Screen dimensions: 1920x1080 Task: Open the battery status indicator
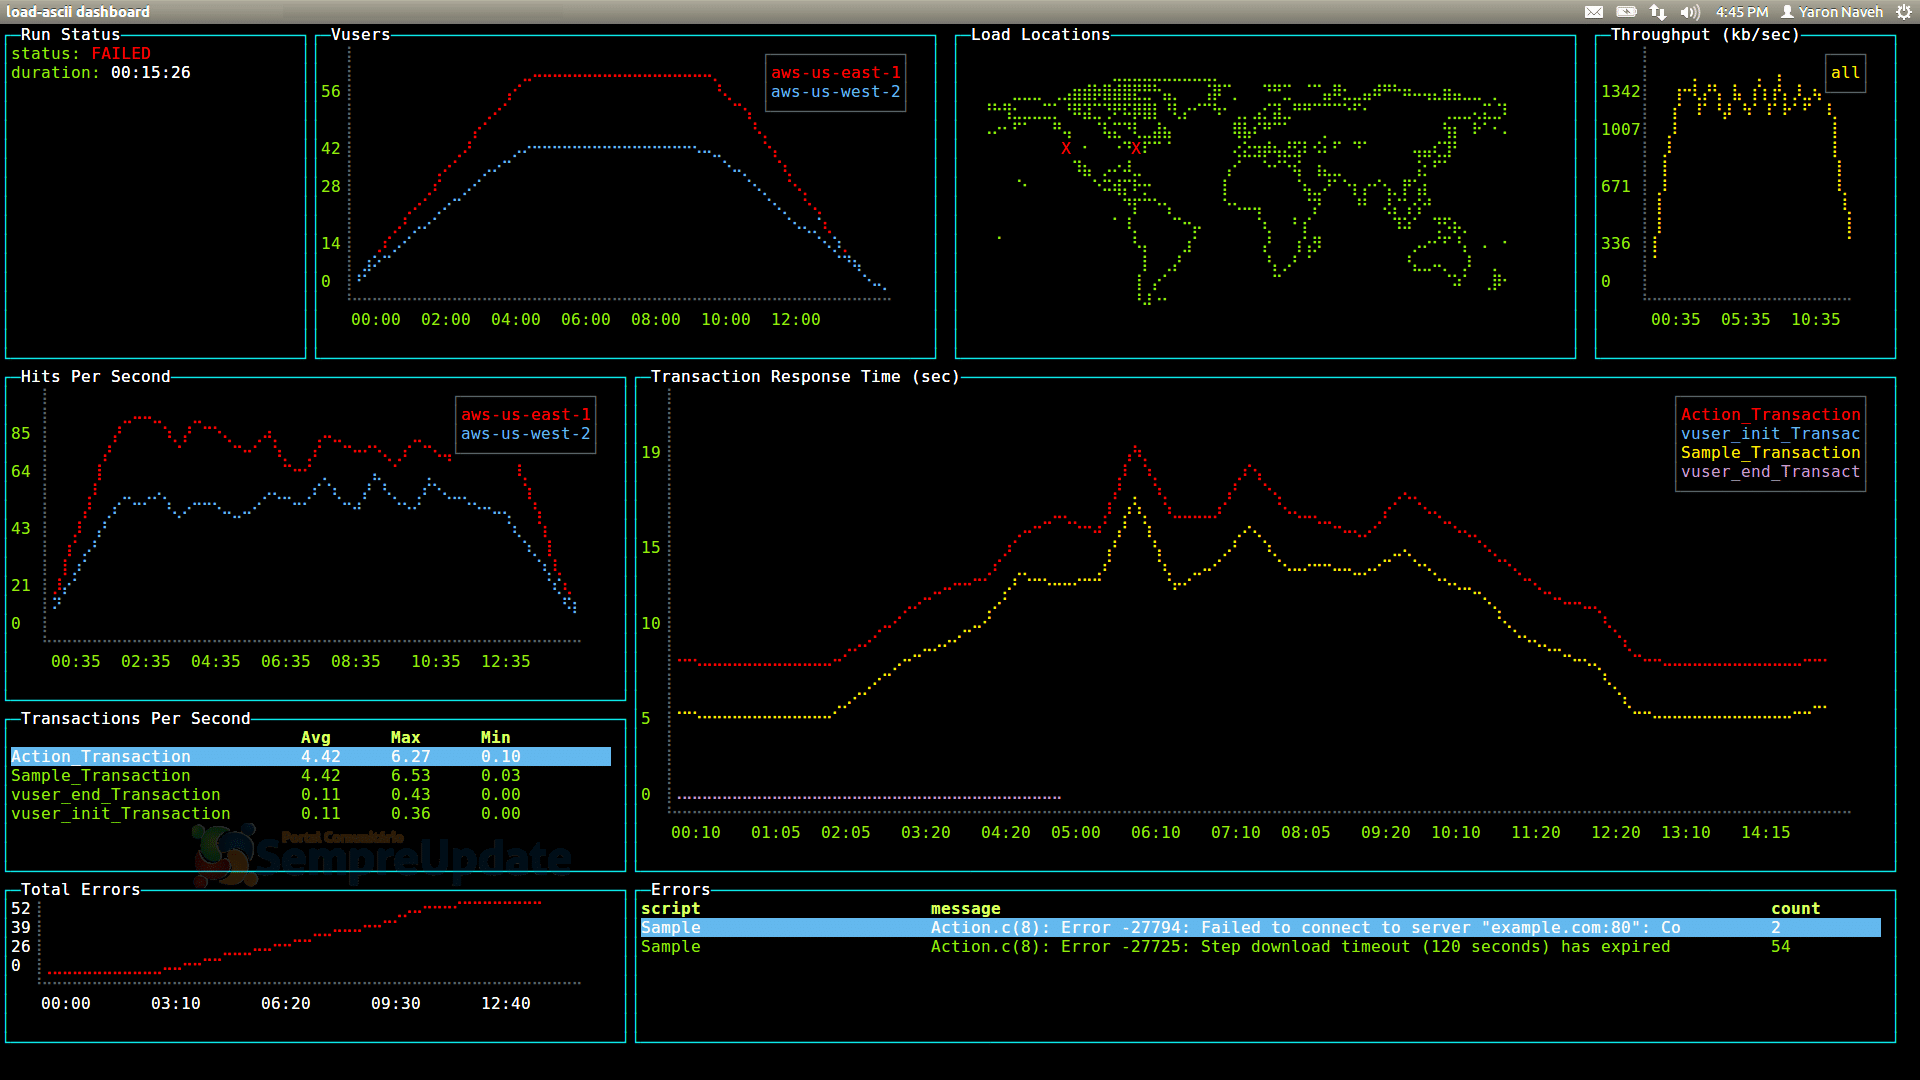click(x=1627, y=12)
